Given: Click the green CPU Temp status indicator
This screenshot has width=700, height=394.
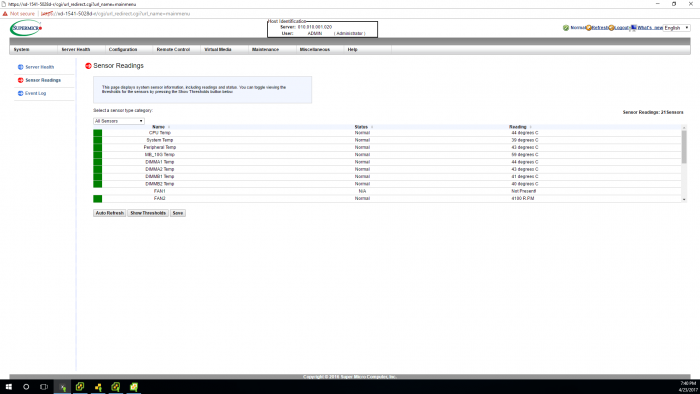Looking at the screenshot, I should point(98,133).
